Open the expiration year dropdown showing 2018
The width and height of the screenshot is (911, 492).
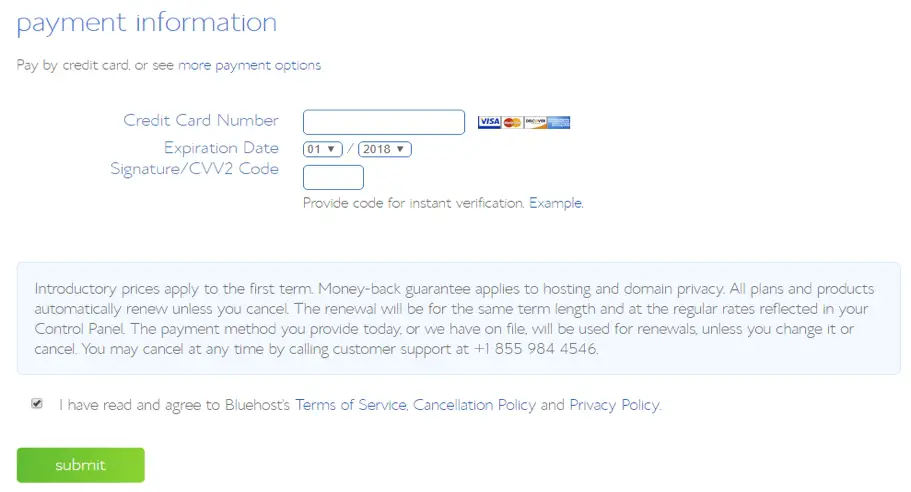385,149
